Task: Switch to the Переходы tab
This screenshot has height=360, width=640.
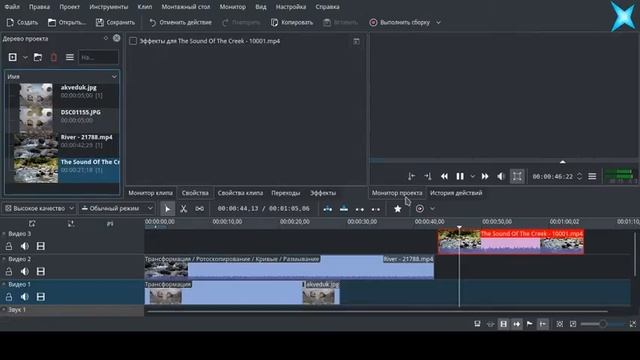Action: (286, 193)
